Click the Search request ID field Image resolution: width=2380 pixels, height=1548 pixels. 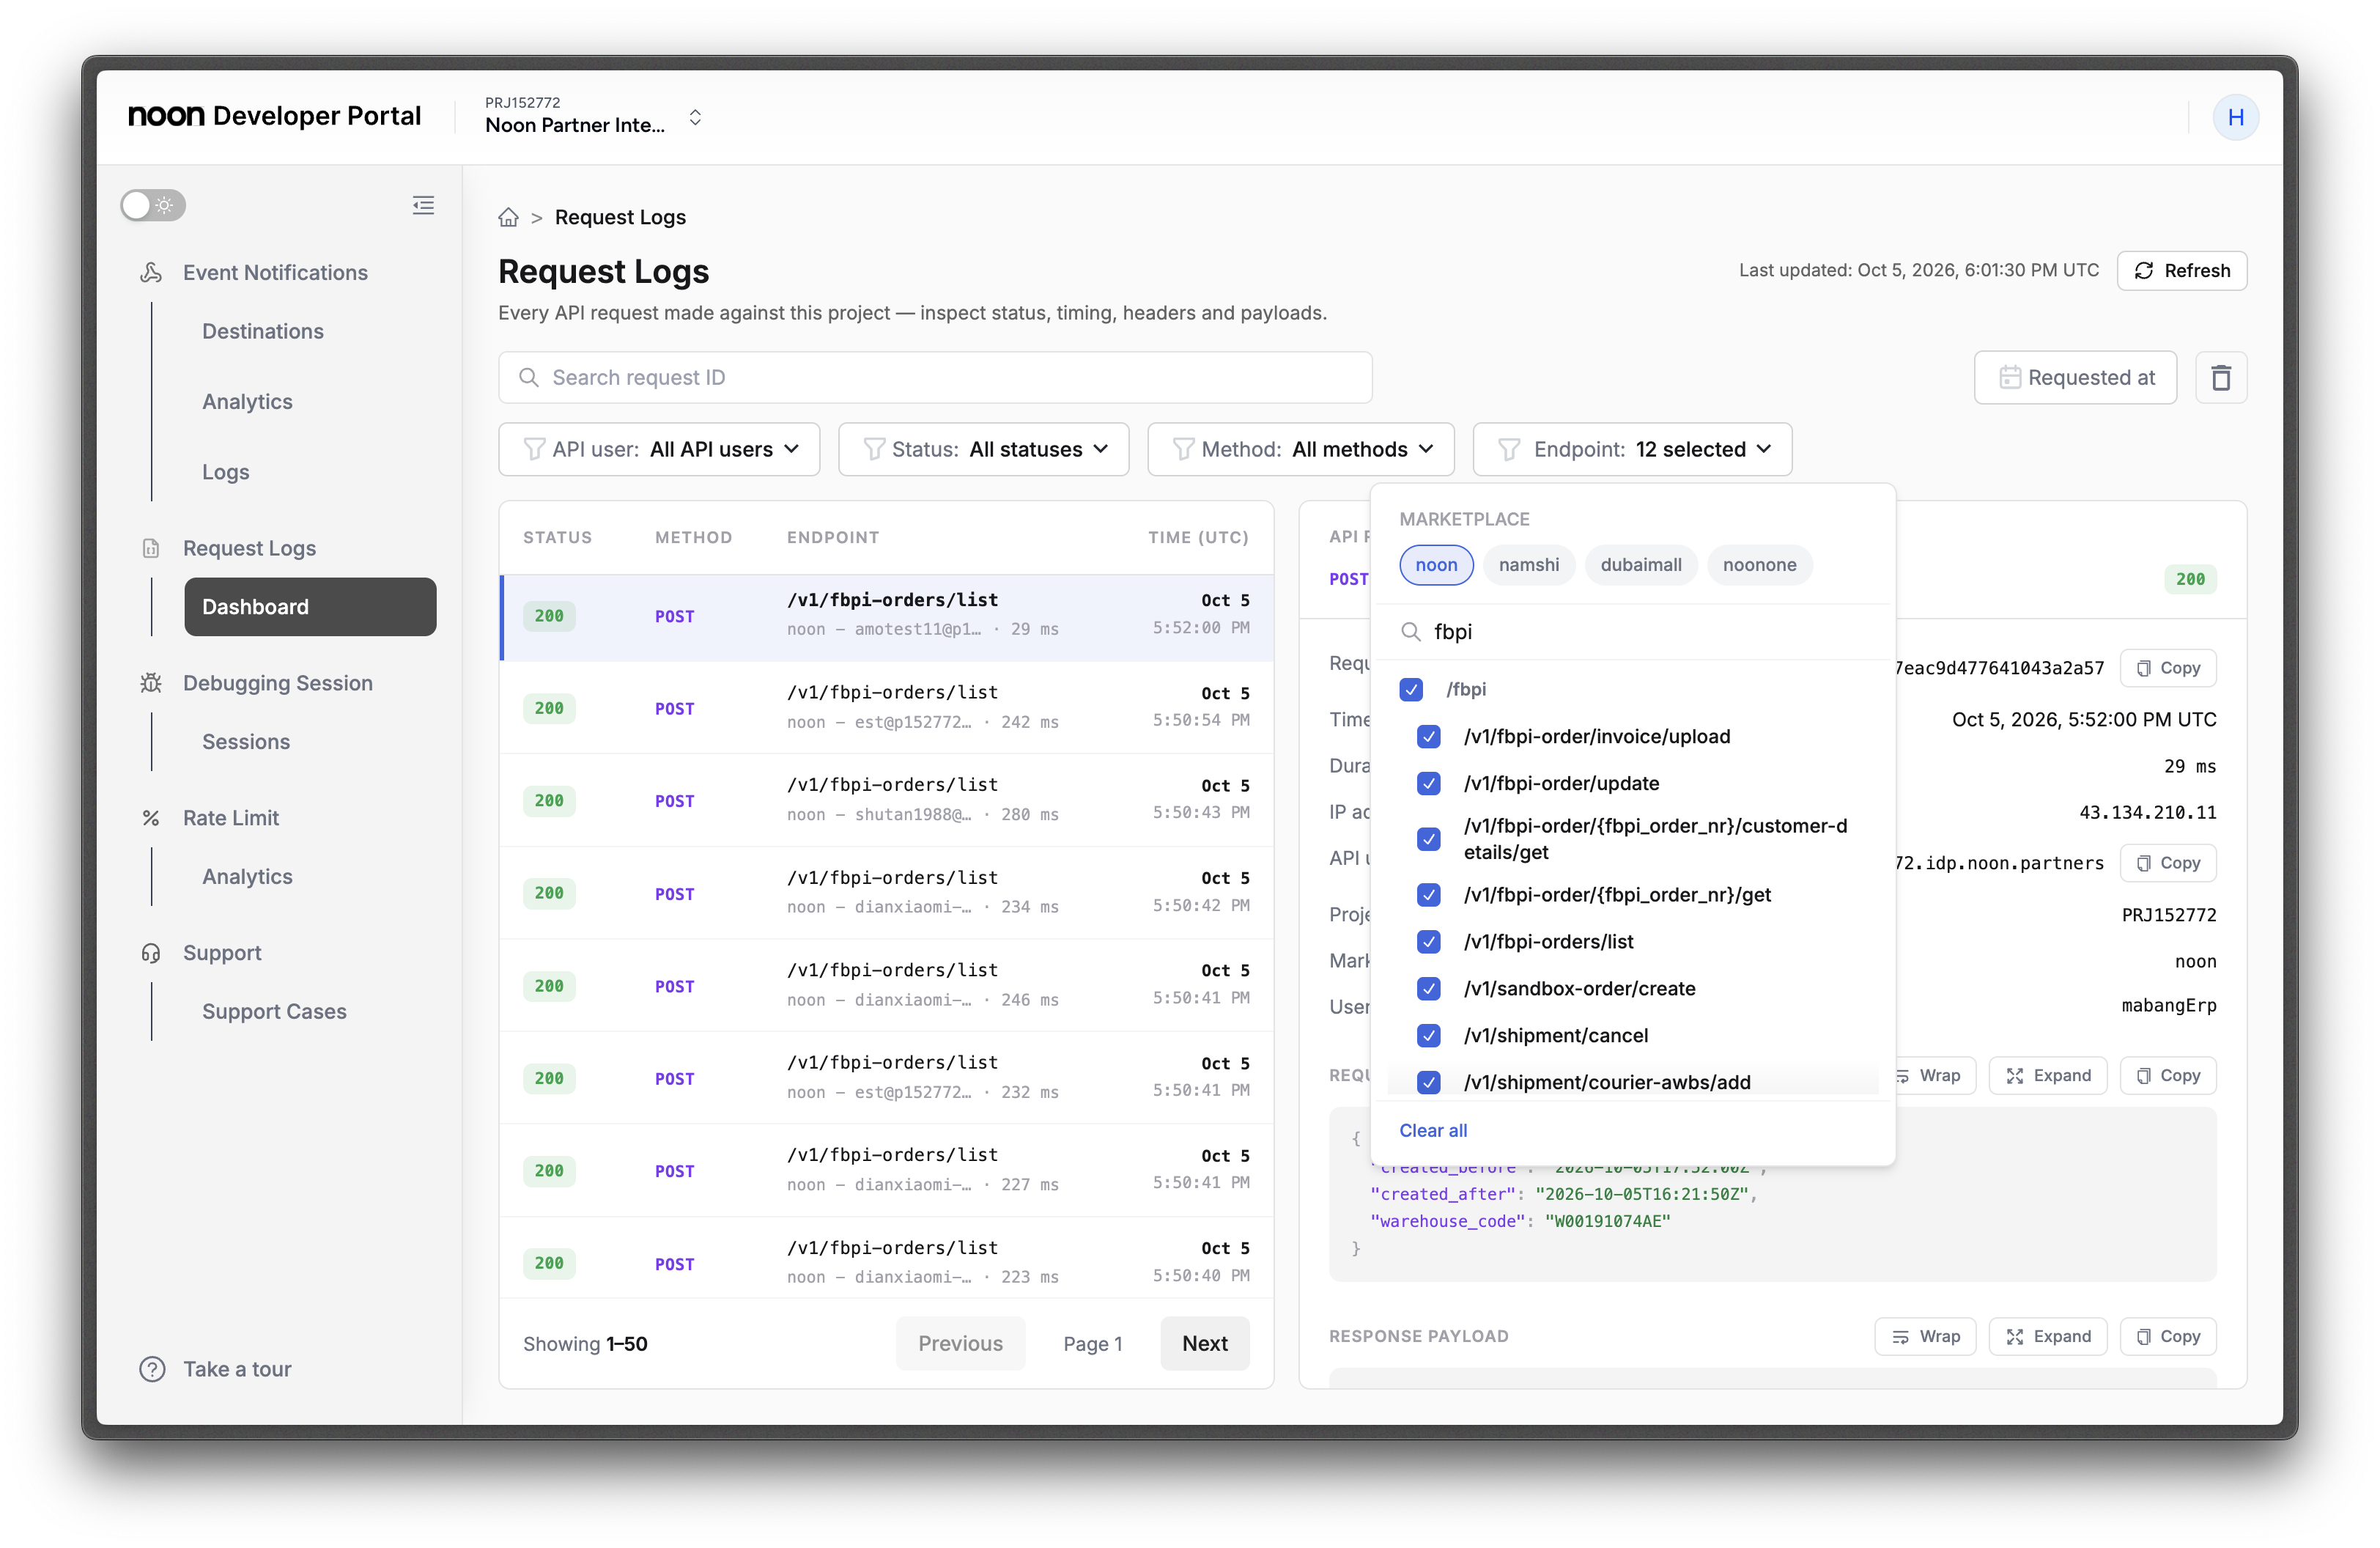[935, 377]
